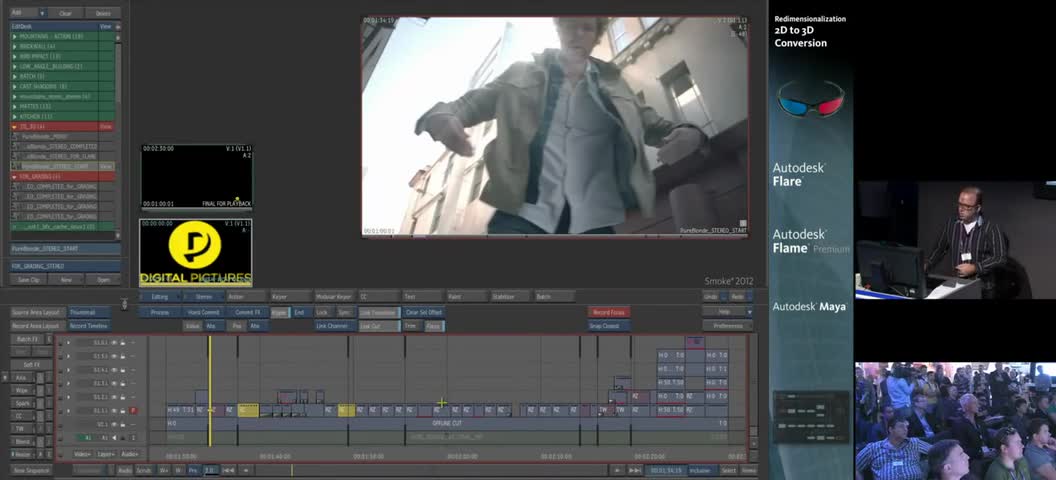Select the FINAL FOR PLAYBACK thumbnail
The height and width of the screenshot is (480, 1056).
point(196,176)
